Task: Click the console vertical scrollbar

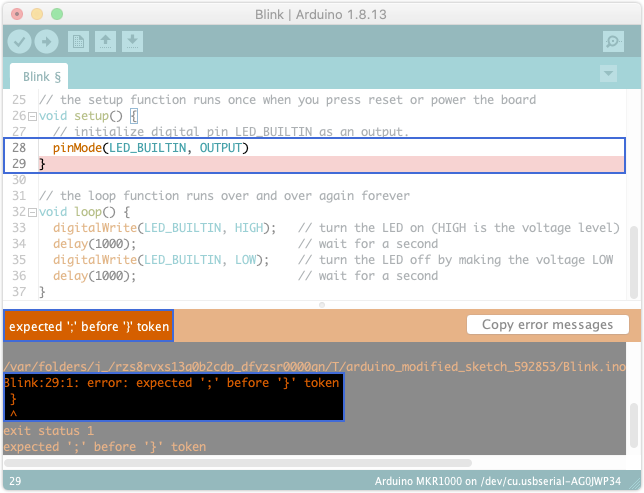Action: coord(634,426)
